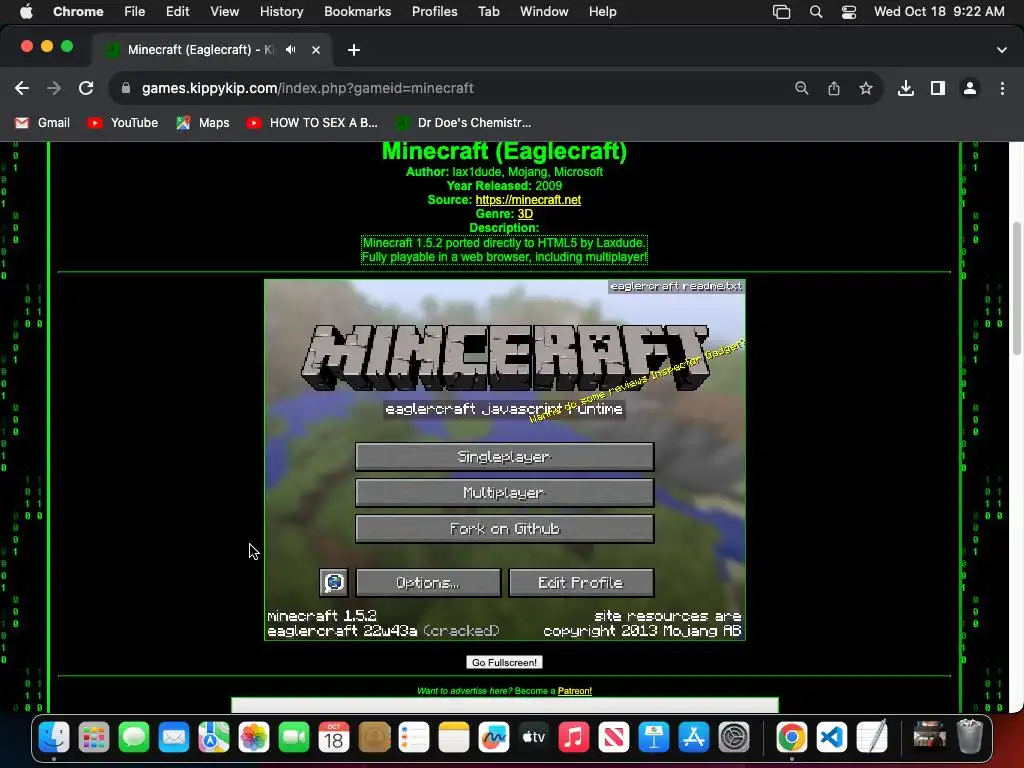Open macOS Control Center in menu bar
This screenshot has width=1024, height=768.
[x=849, y=12]
